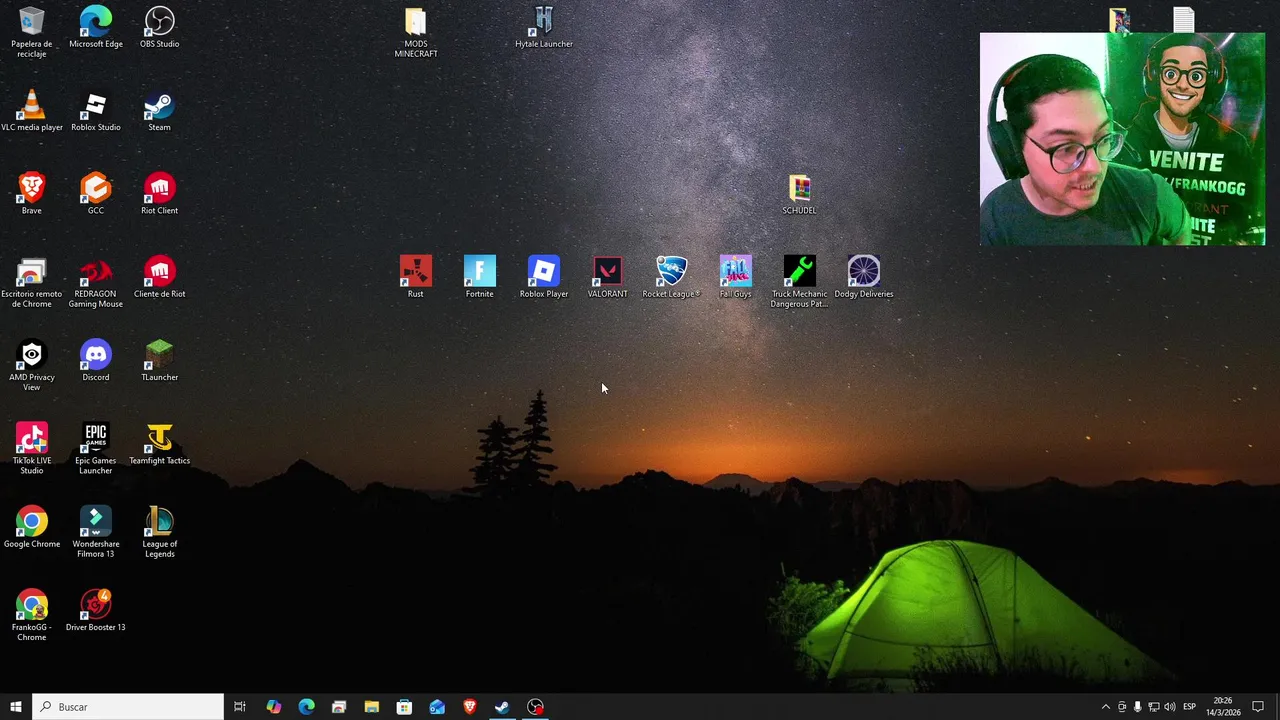Click the webcam overlay window
Screen dimensions: 1280x720
[x=1122, y=139]
